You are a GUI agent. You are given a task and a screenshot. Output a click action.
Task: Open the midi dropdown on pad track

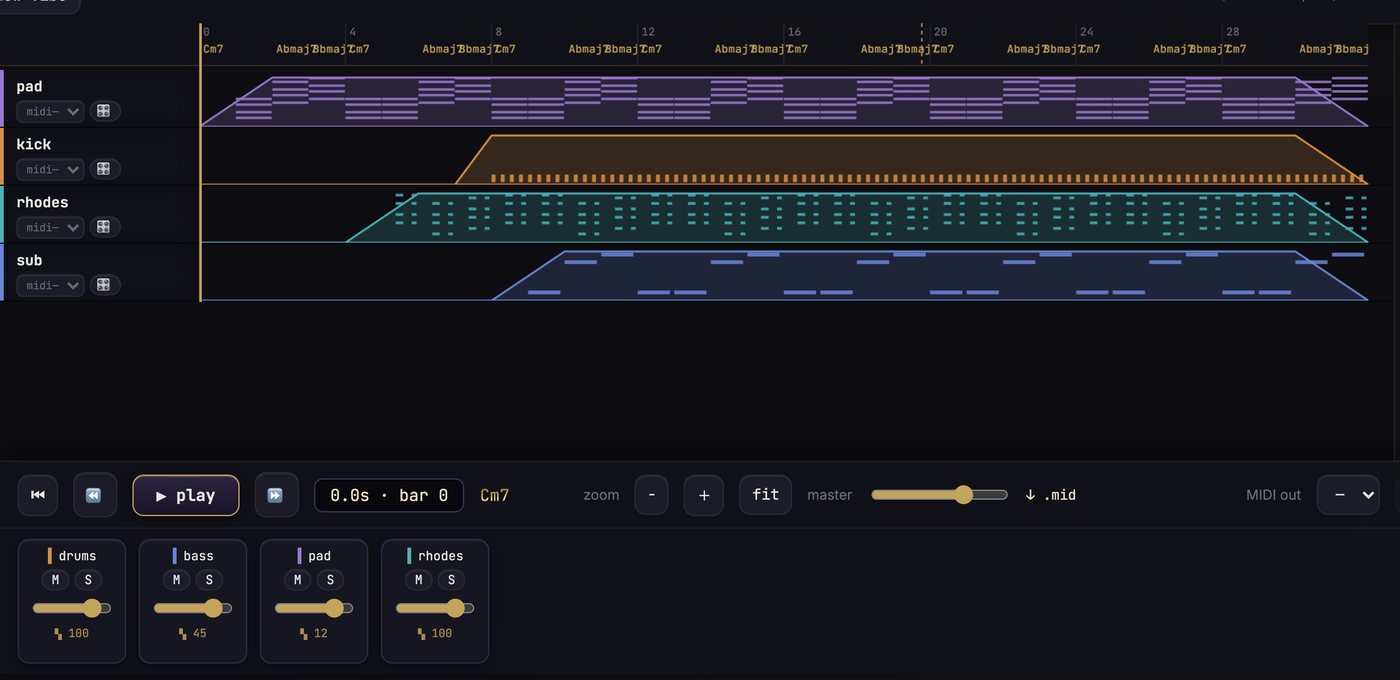50,111
